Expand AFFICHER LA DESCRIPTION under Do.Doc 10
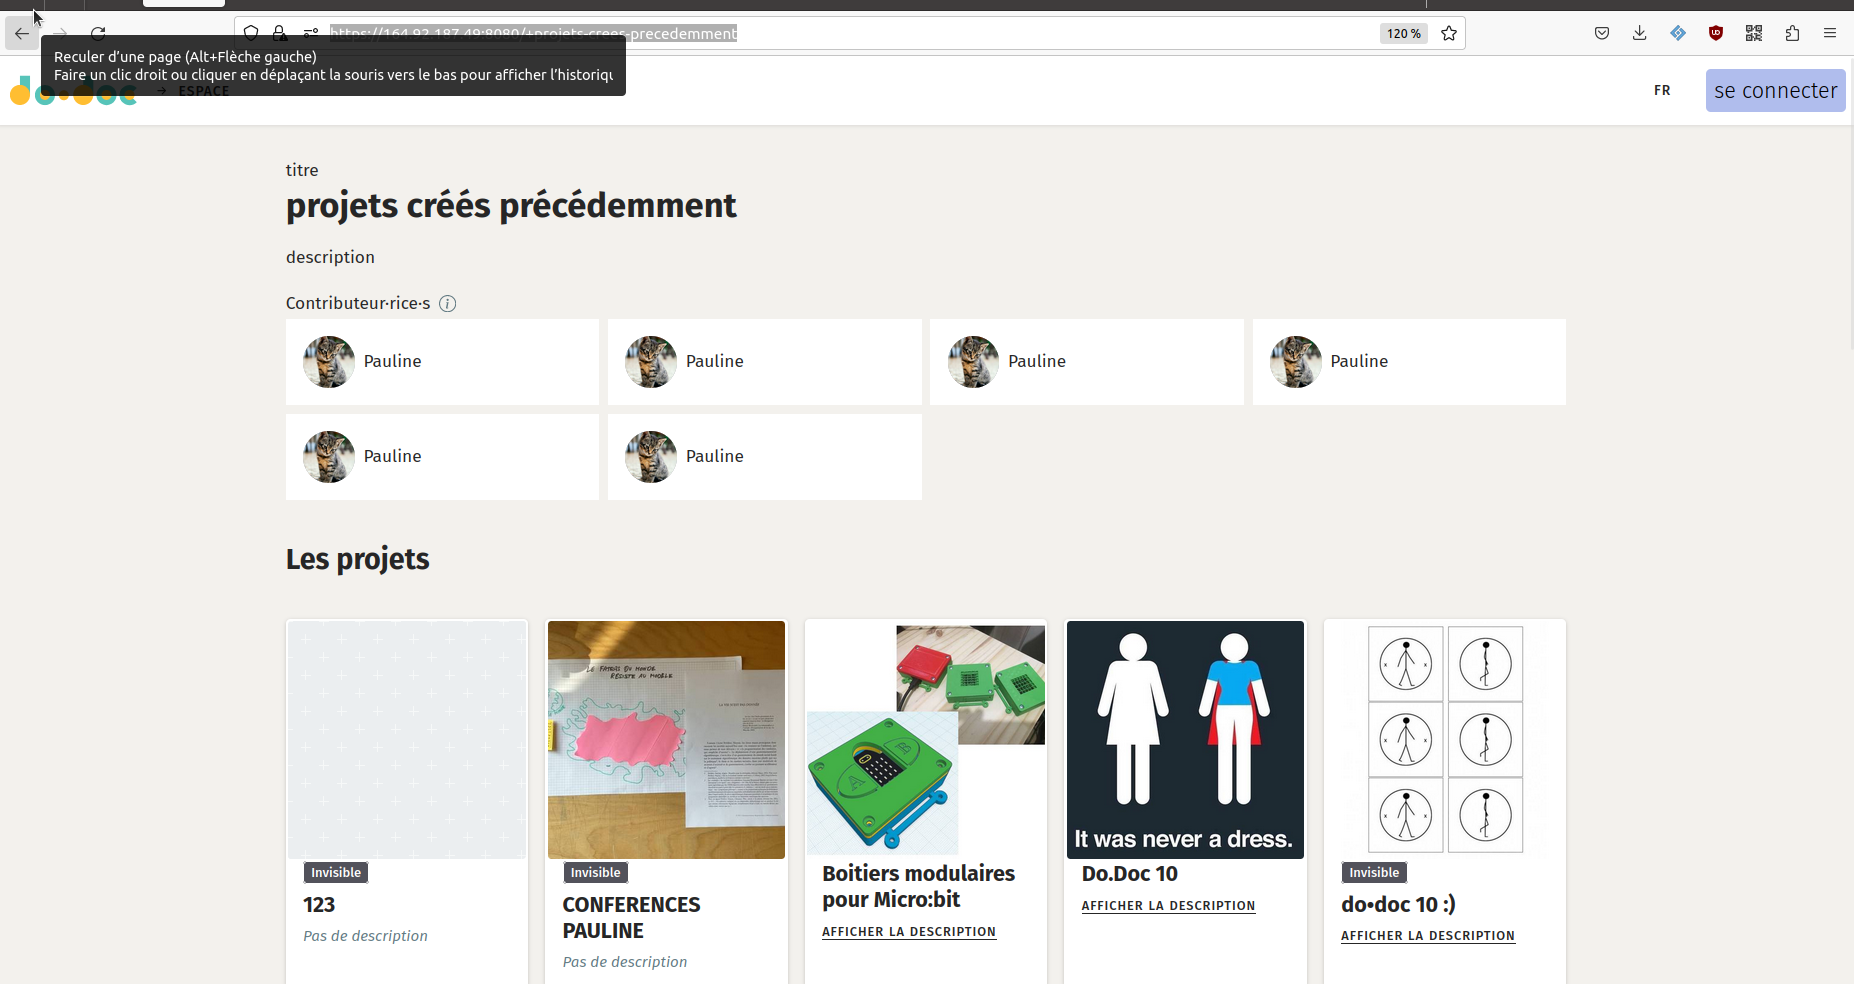1854x984 pixels. coord(1168,906)
